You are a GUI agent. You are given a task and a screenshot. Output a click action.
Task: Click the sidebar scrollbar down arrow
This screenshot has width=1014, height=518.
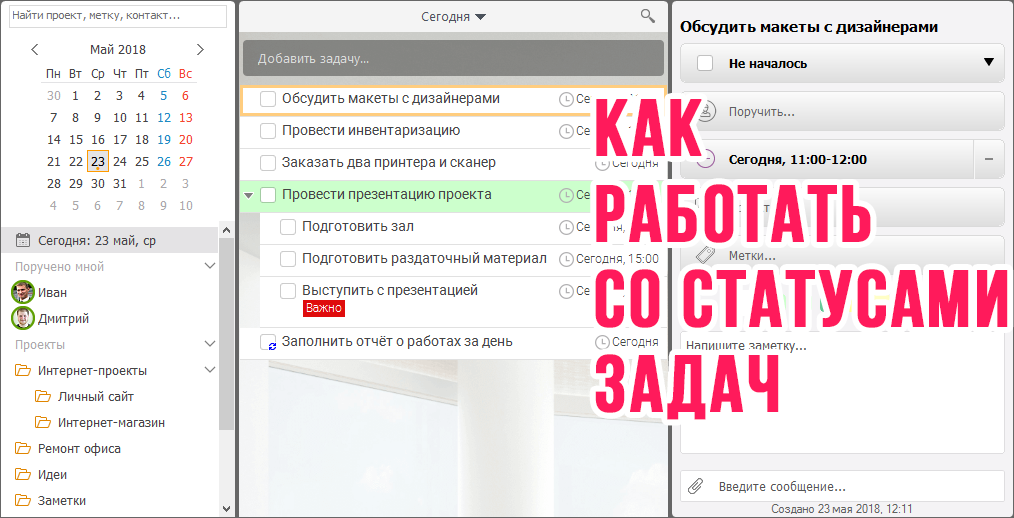point(226,508)
